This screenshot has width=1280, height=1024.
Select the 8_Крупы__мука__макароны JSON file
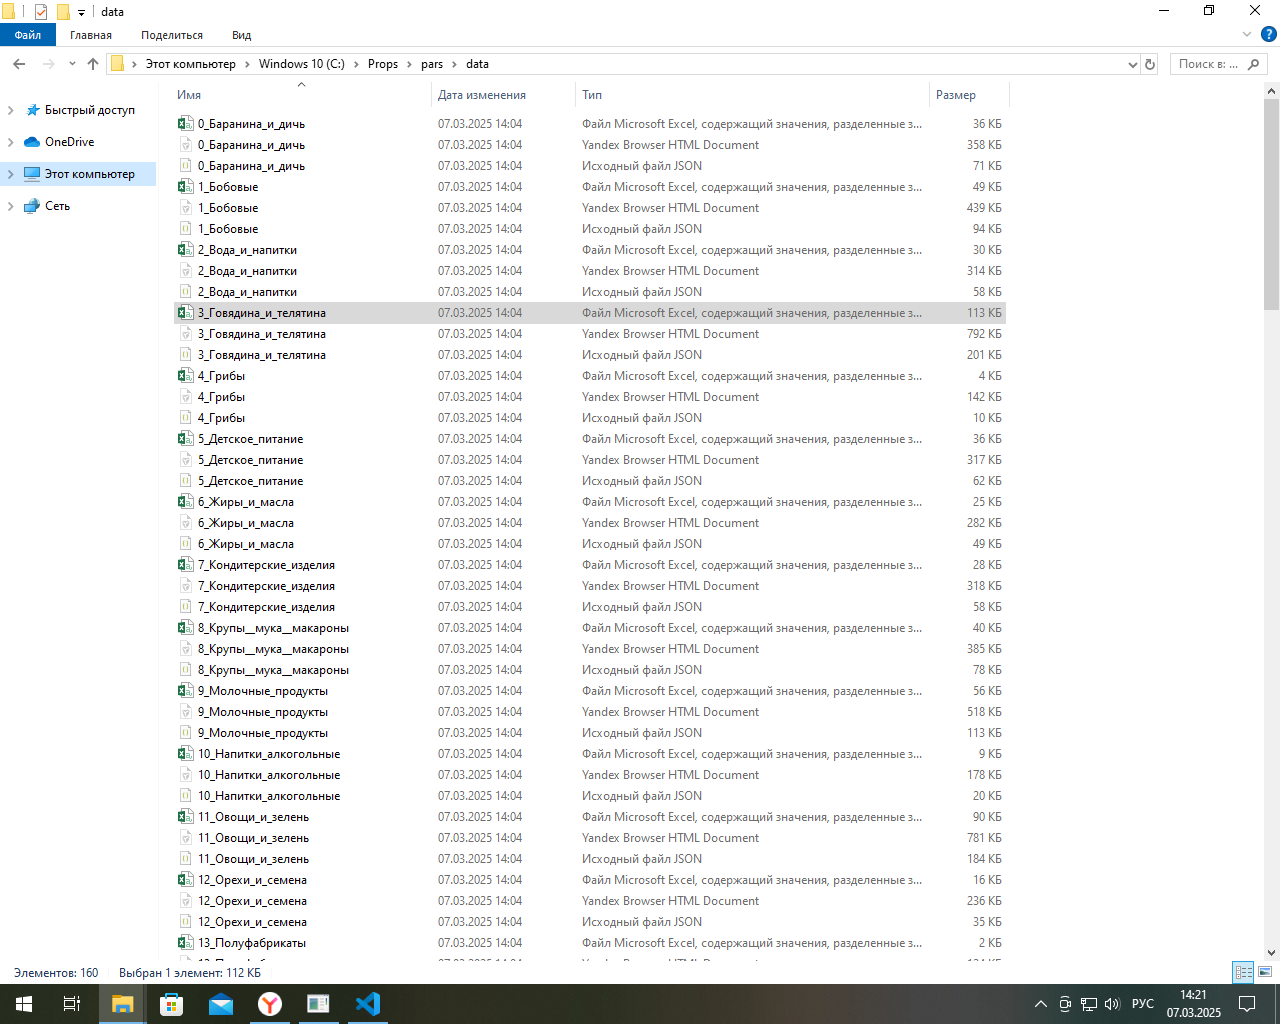click(x=590, y=670)
